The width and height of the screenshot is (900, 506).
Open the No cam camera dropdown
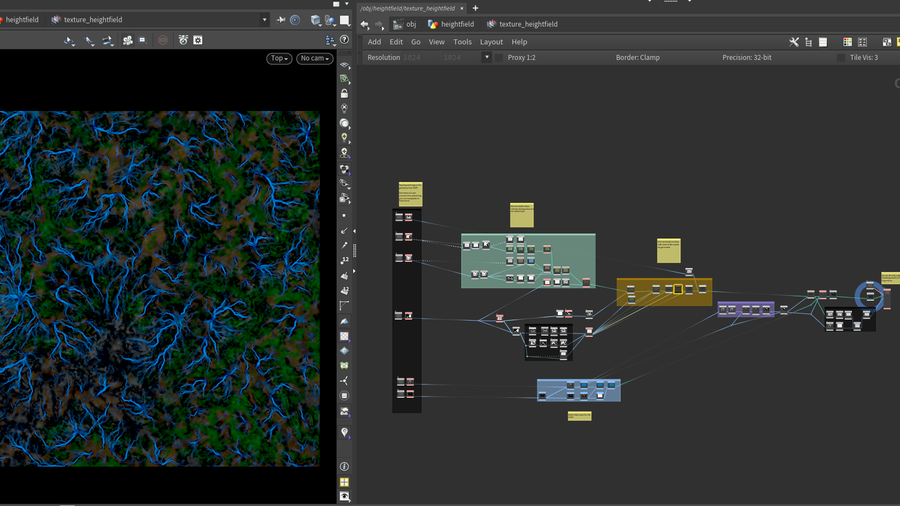[x=314, y=58]
